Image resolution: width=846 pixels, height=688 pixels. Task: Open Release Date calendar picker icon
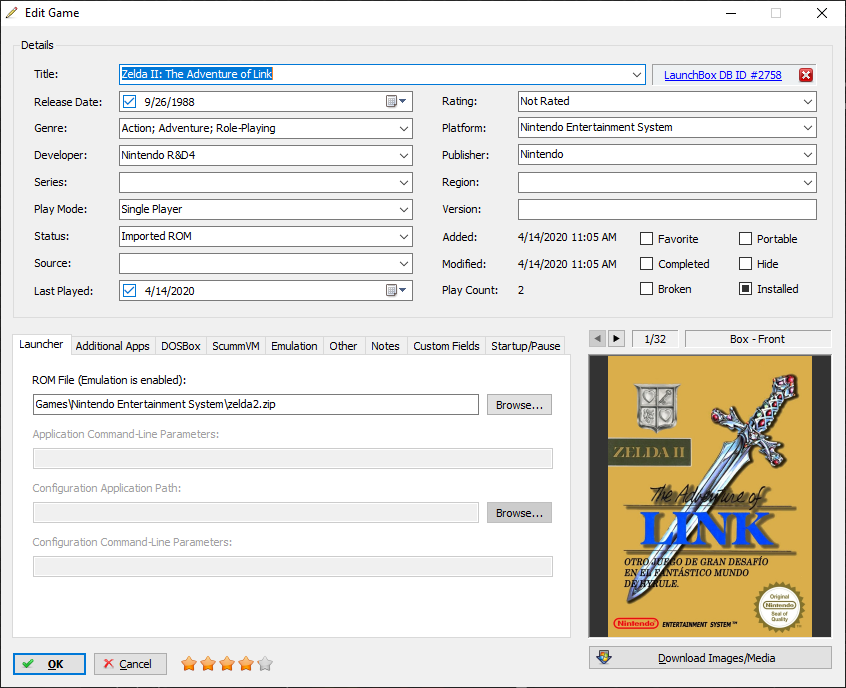(x=396, y=101)
